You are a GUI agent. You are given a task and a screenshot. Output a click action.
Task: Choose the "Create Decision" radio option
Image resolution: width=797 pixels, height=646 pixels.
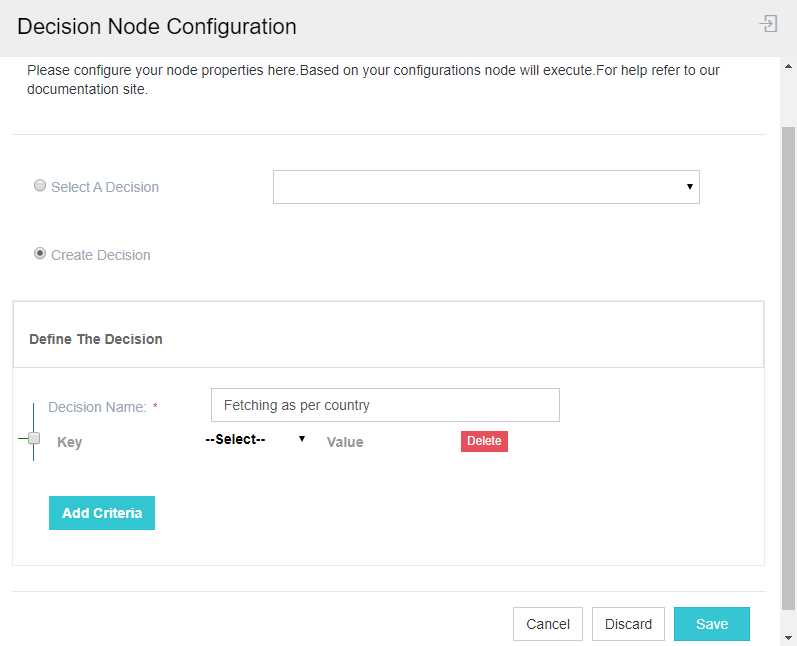pyautogui.click(x=40, y=254)
